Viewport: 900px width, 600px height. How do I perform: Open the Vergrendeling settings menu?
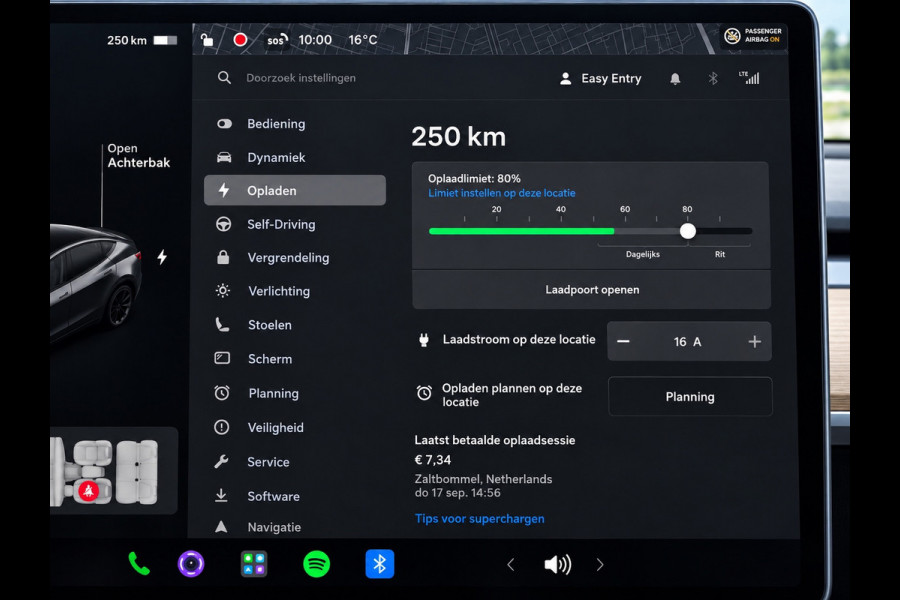[x=295, y=258]
